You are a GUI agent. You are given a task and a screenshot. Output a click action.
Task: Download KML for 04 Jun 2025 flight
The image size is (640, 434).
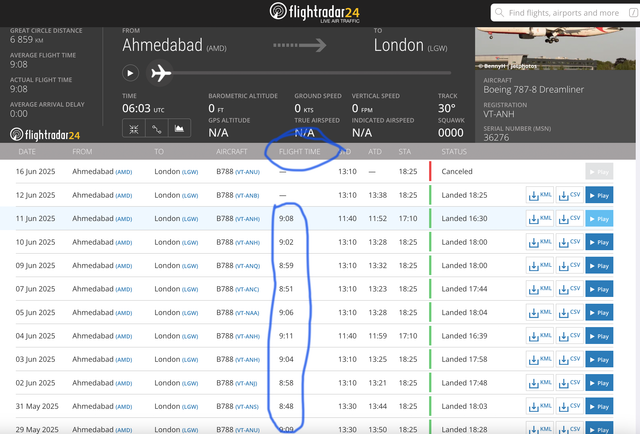click(540, 336)
